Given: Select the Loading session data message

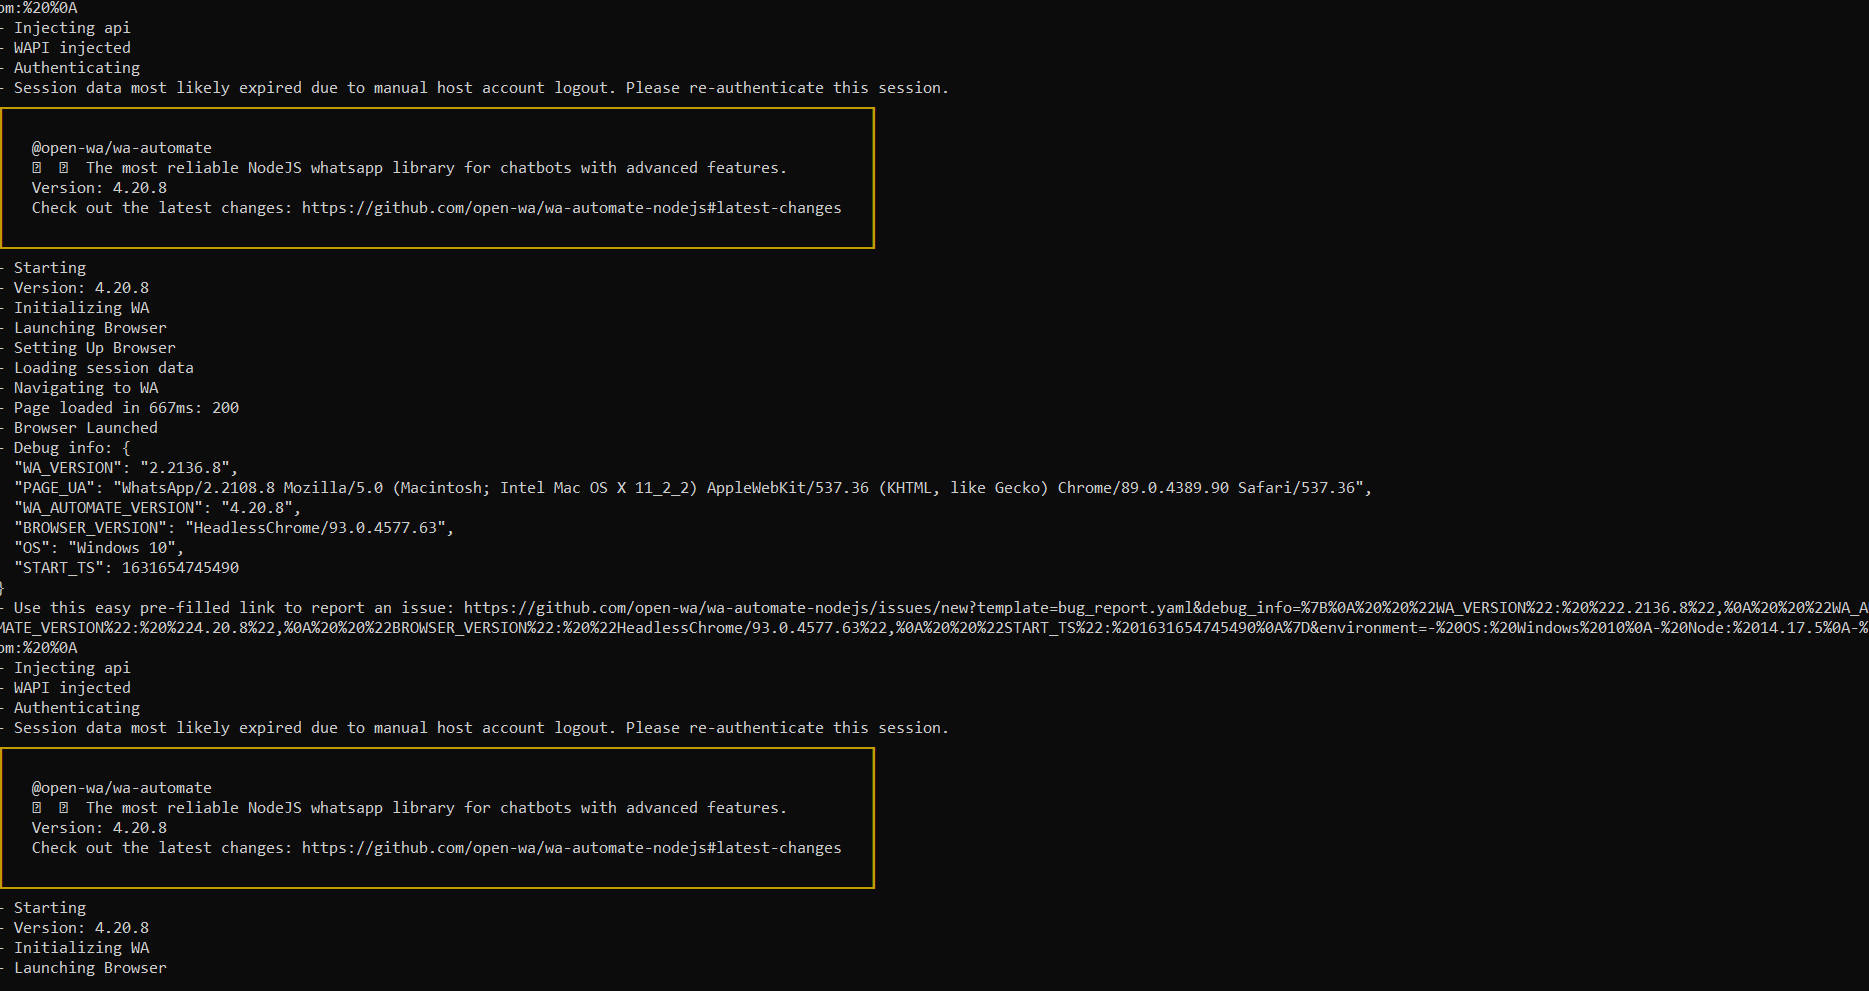Looking at the screenshot, I should [x=104, y=367].
